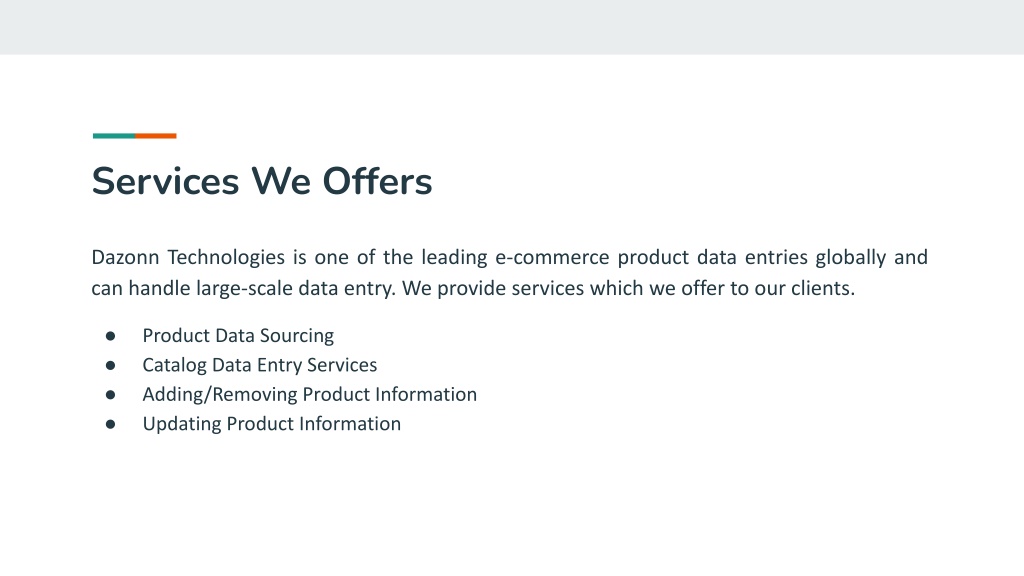The width and height of the screenshot is (1024, 576).
Task: Click the bullet dot beside Catalog Data Entry Services
Action: pos(110,365)
